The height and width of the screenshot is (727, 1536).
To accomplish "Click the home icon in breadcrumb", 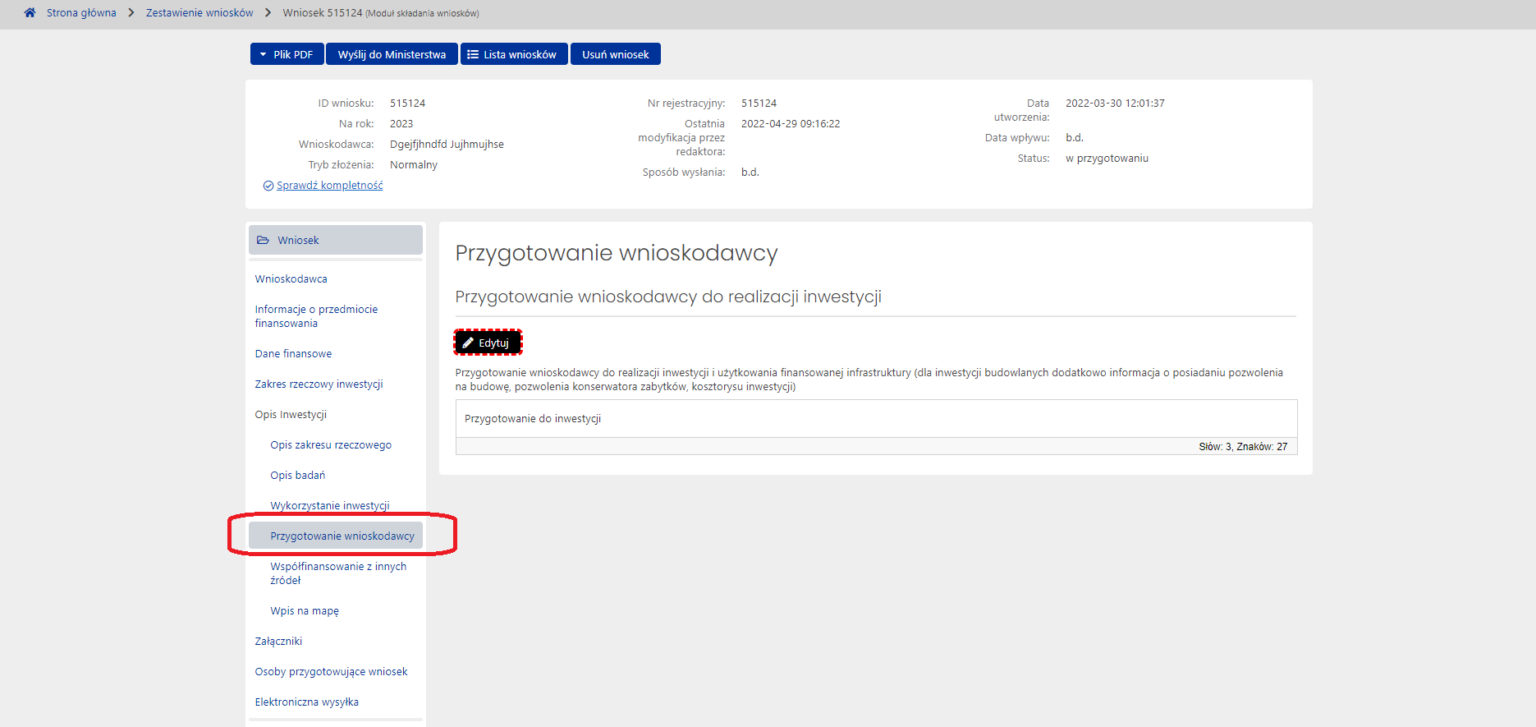I will point(30,13).
